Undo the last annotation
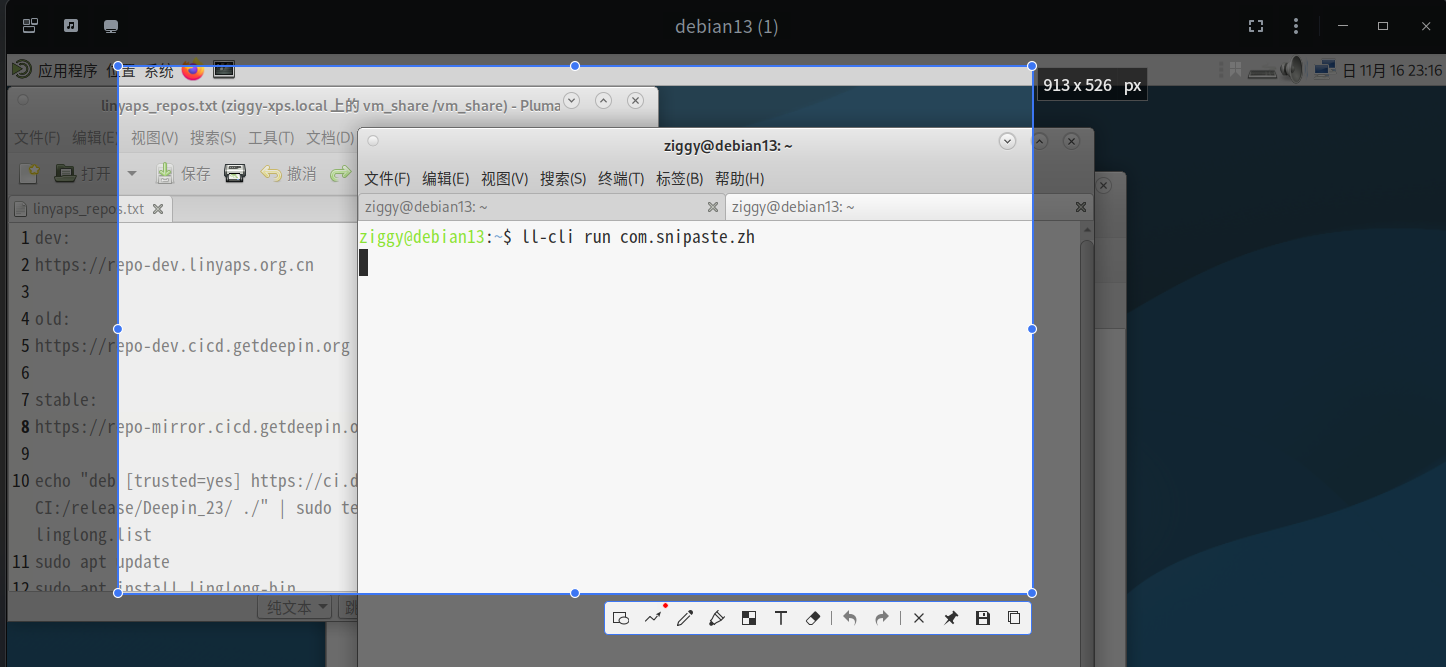The height and width of the screenshot is (667, 1446). coord(850,618)
